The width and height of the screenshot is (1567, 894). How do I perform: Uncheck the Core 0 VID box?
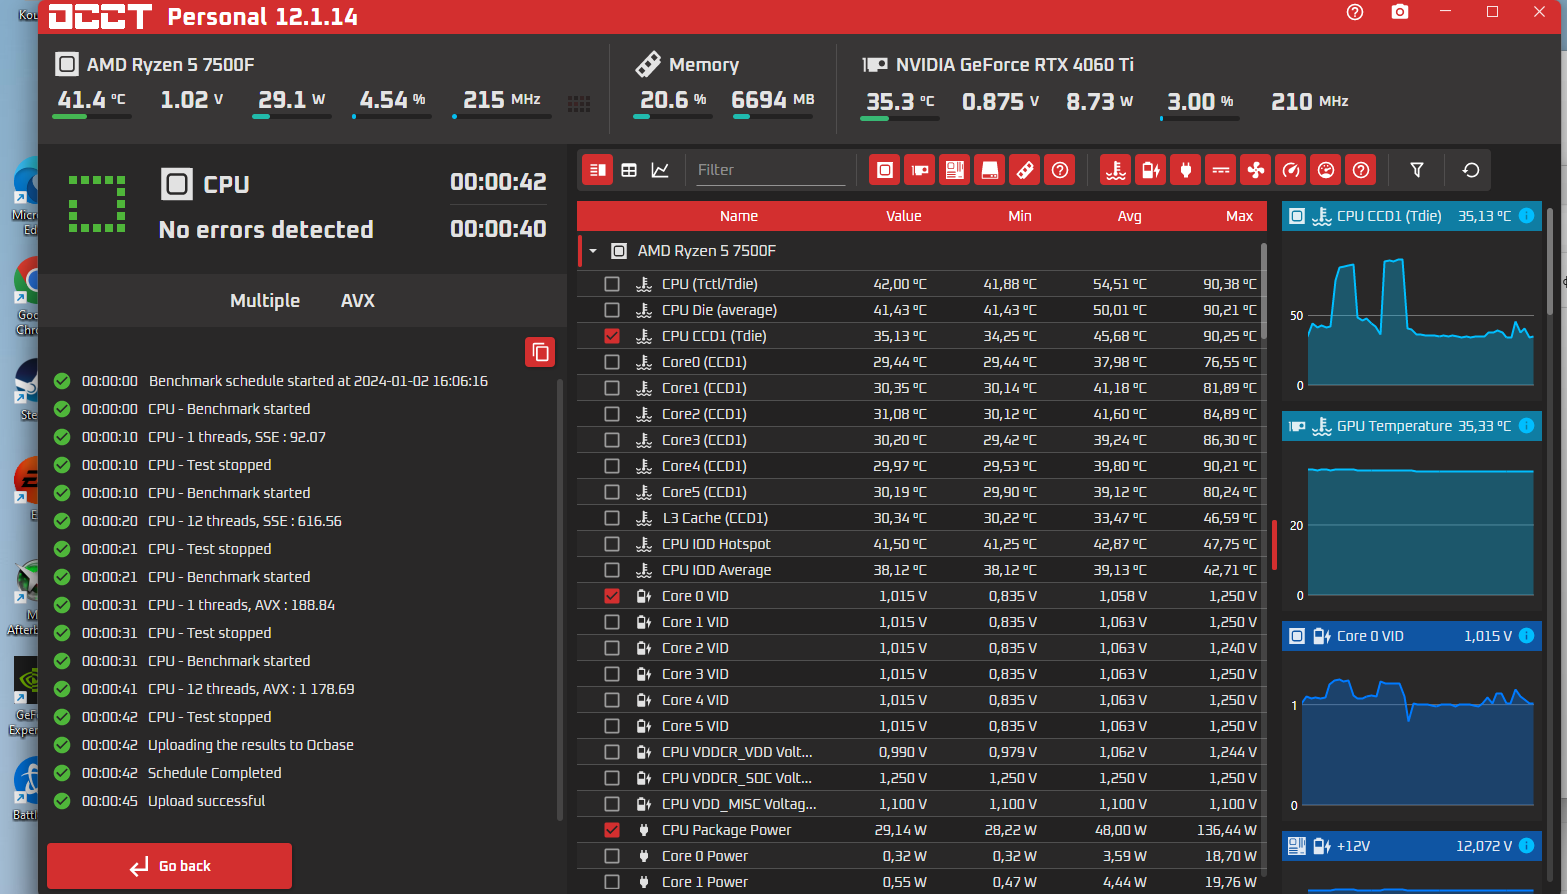[612, 596]
